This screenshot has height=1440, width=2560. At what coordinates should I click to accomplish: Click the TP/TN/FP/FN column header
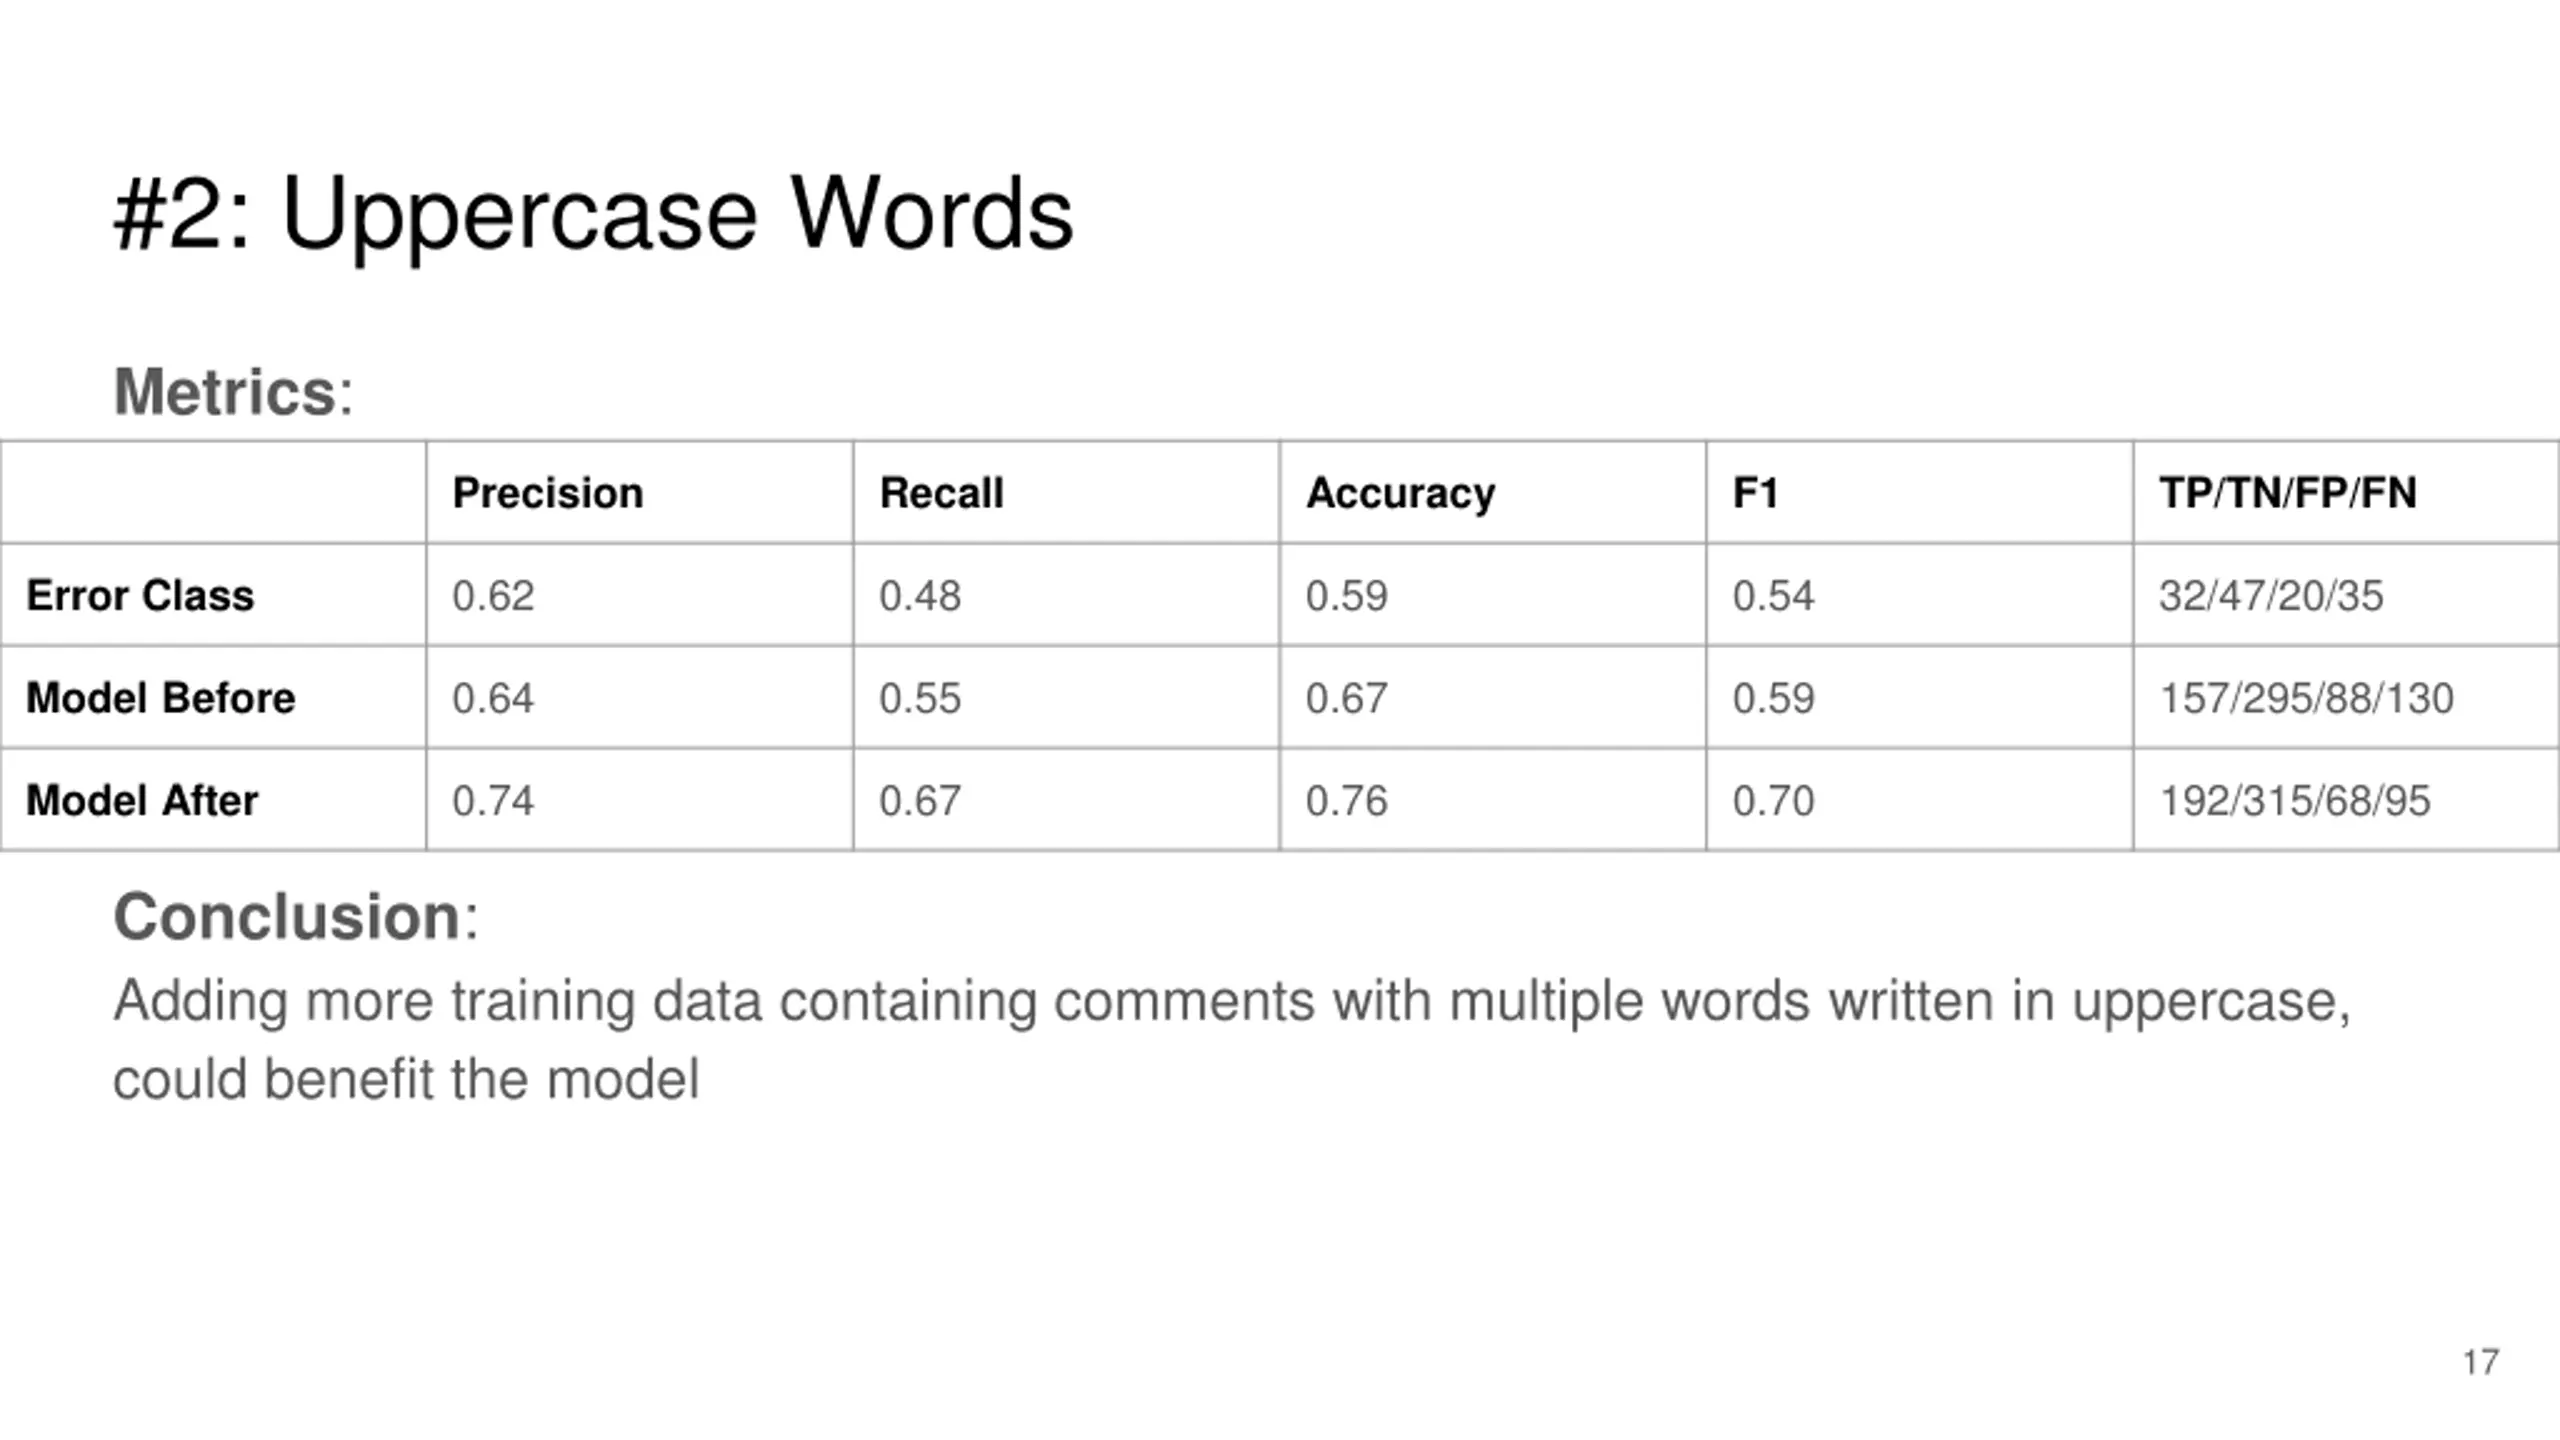click(2288, 493)
